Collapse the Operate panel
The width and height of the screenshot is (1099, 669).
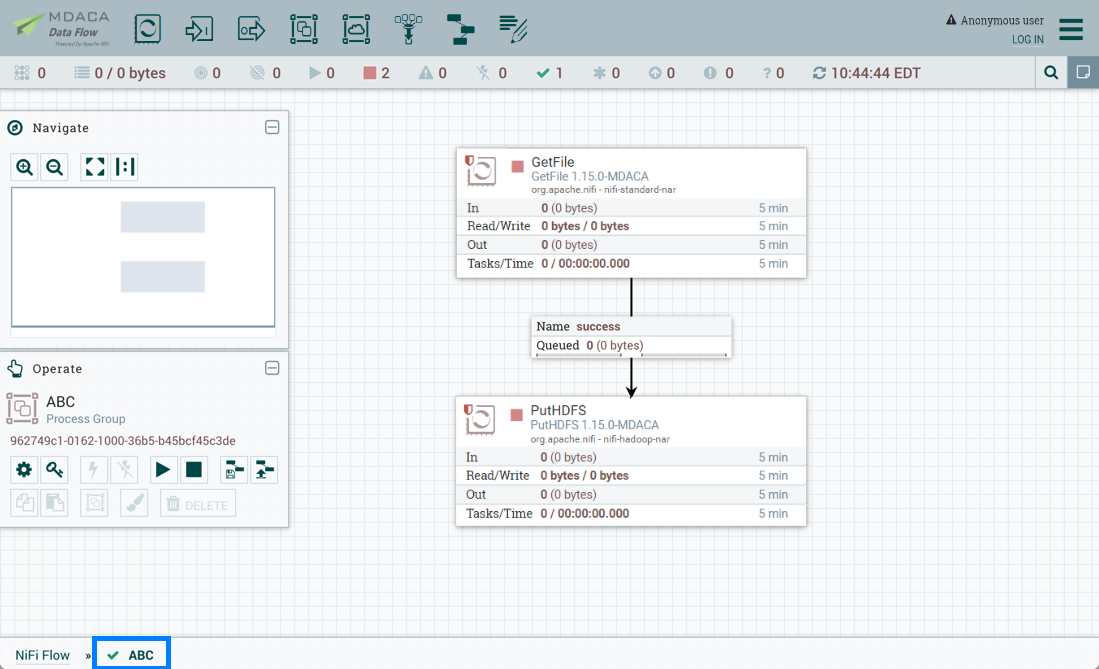[x=272, y=368]
